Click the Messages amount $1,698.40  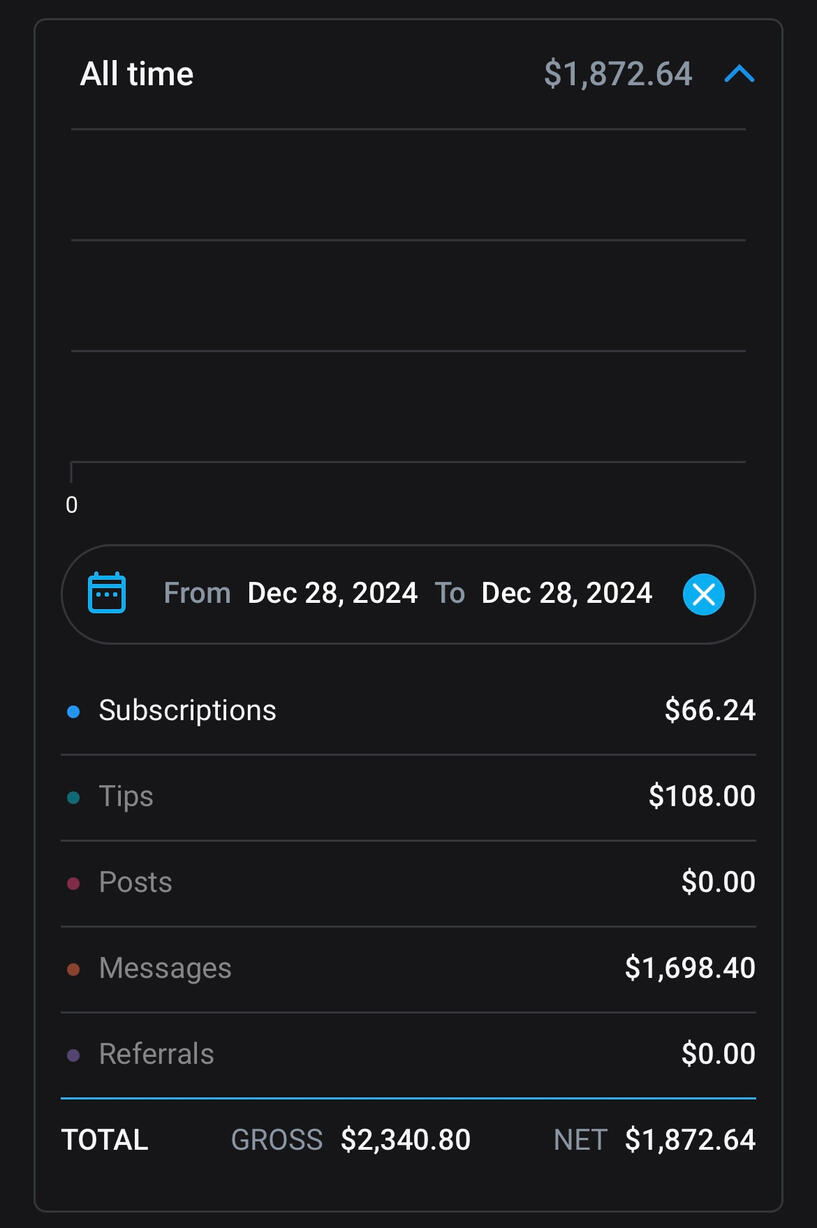tap(690, 969)
